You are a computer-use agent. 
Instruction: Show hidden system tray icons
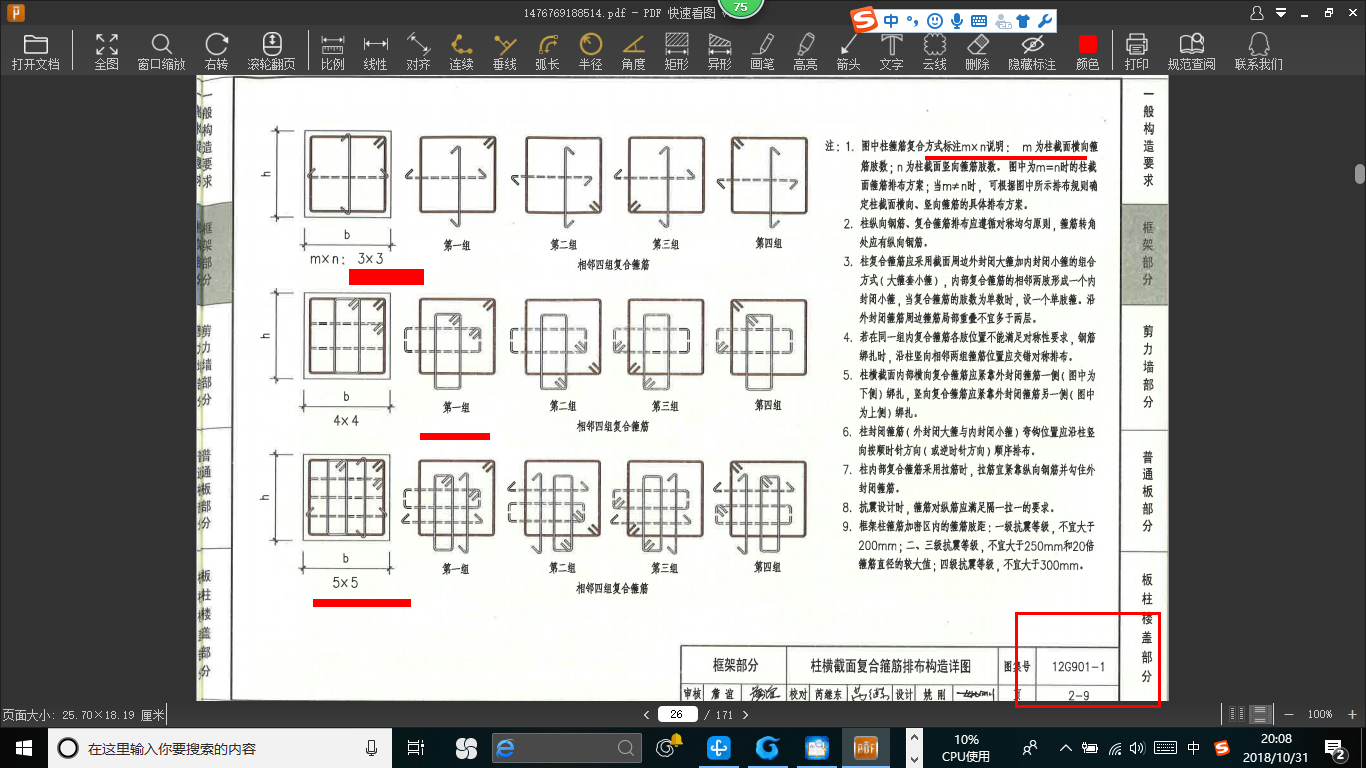tap(1066, 747)
